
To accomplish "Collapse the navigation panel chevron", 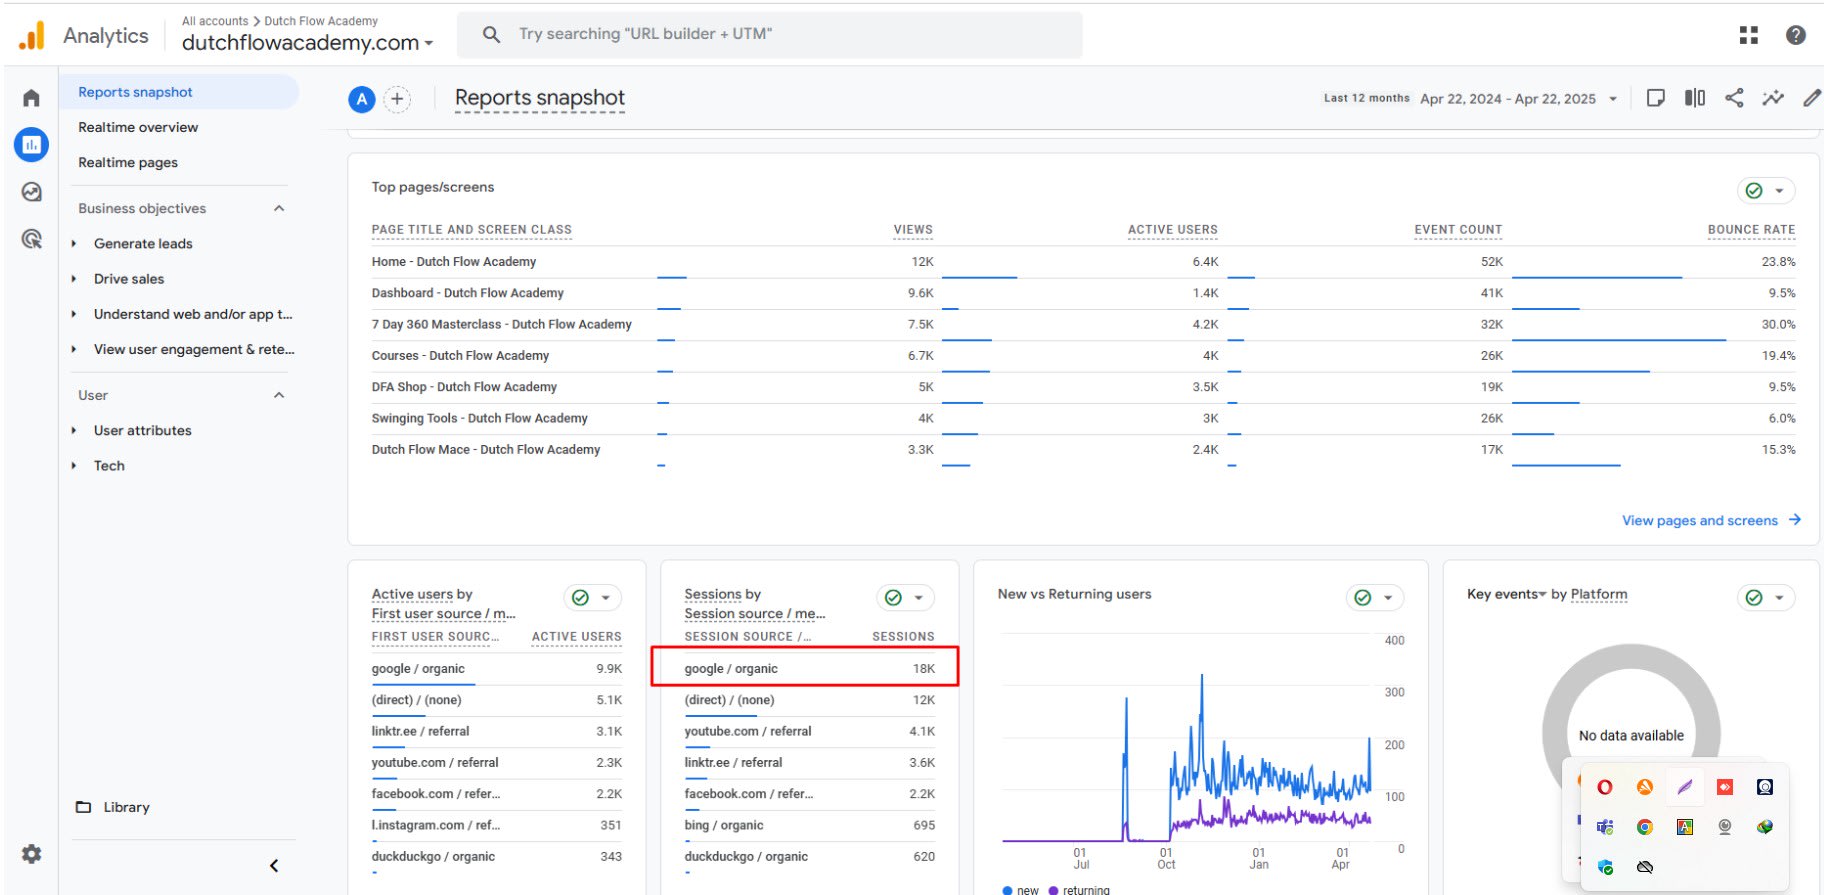I will [274, 866].
